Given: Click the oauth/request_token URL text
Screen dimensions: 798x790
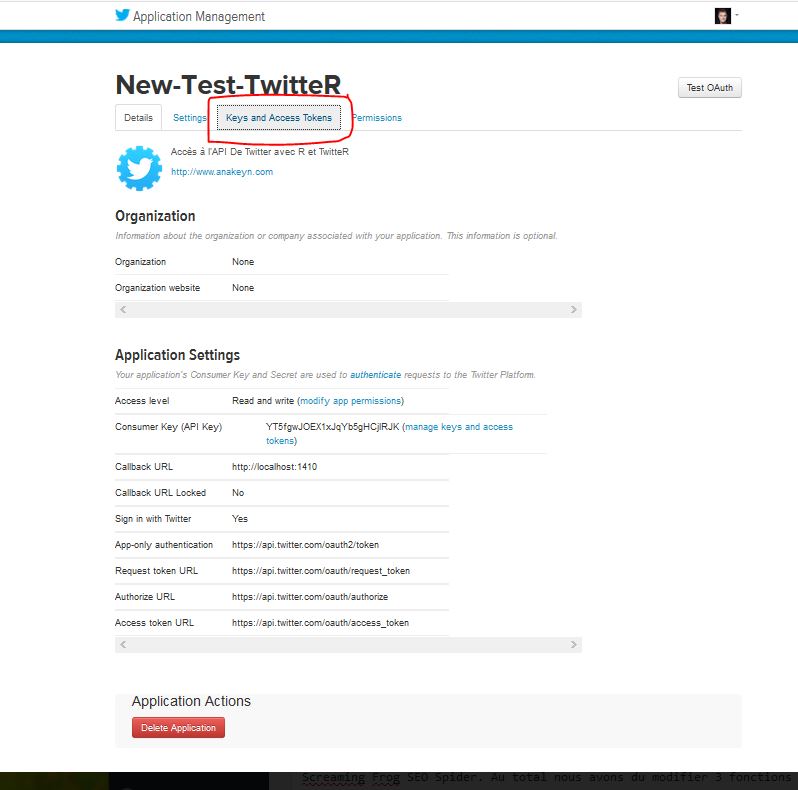Looking at the screenshot, I should [321, 571].
